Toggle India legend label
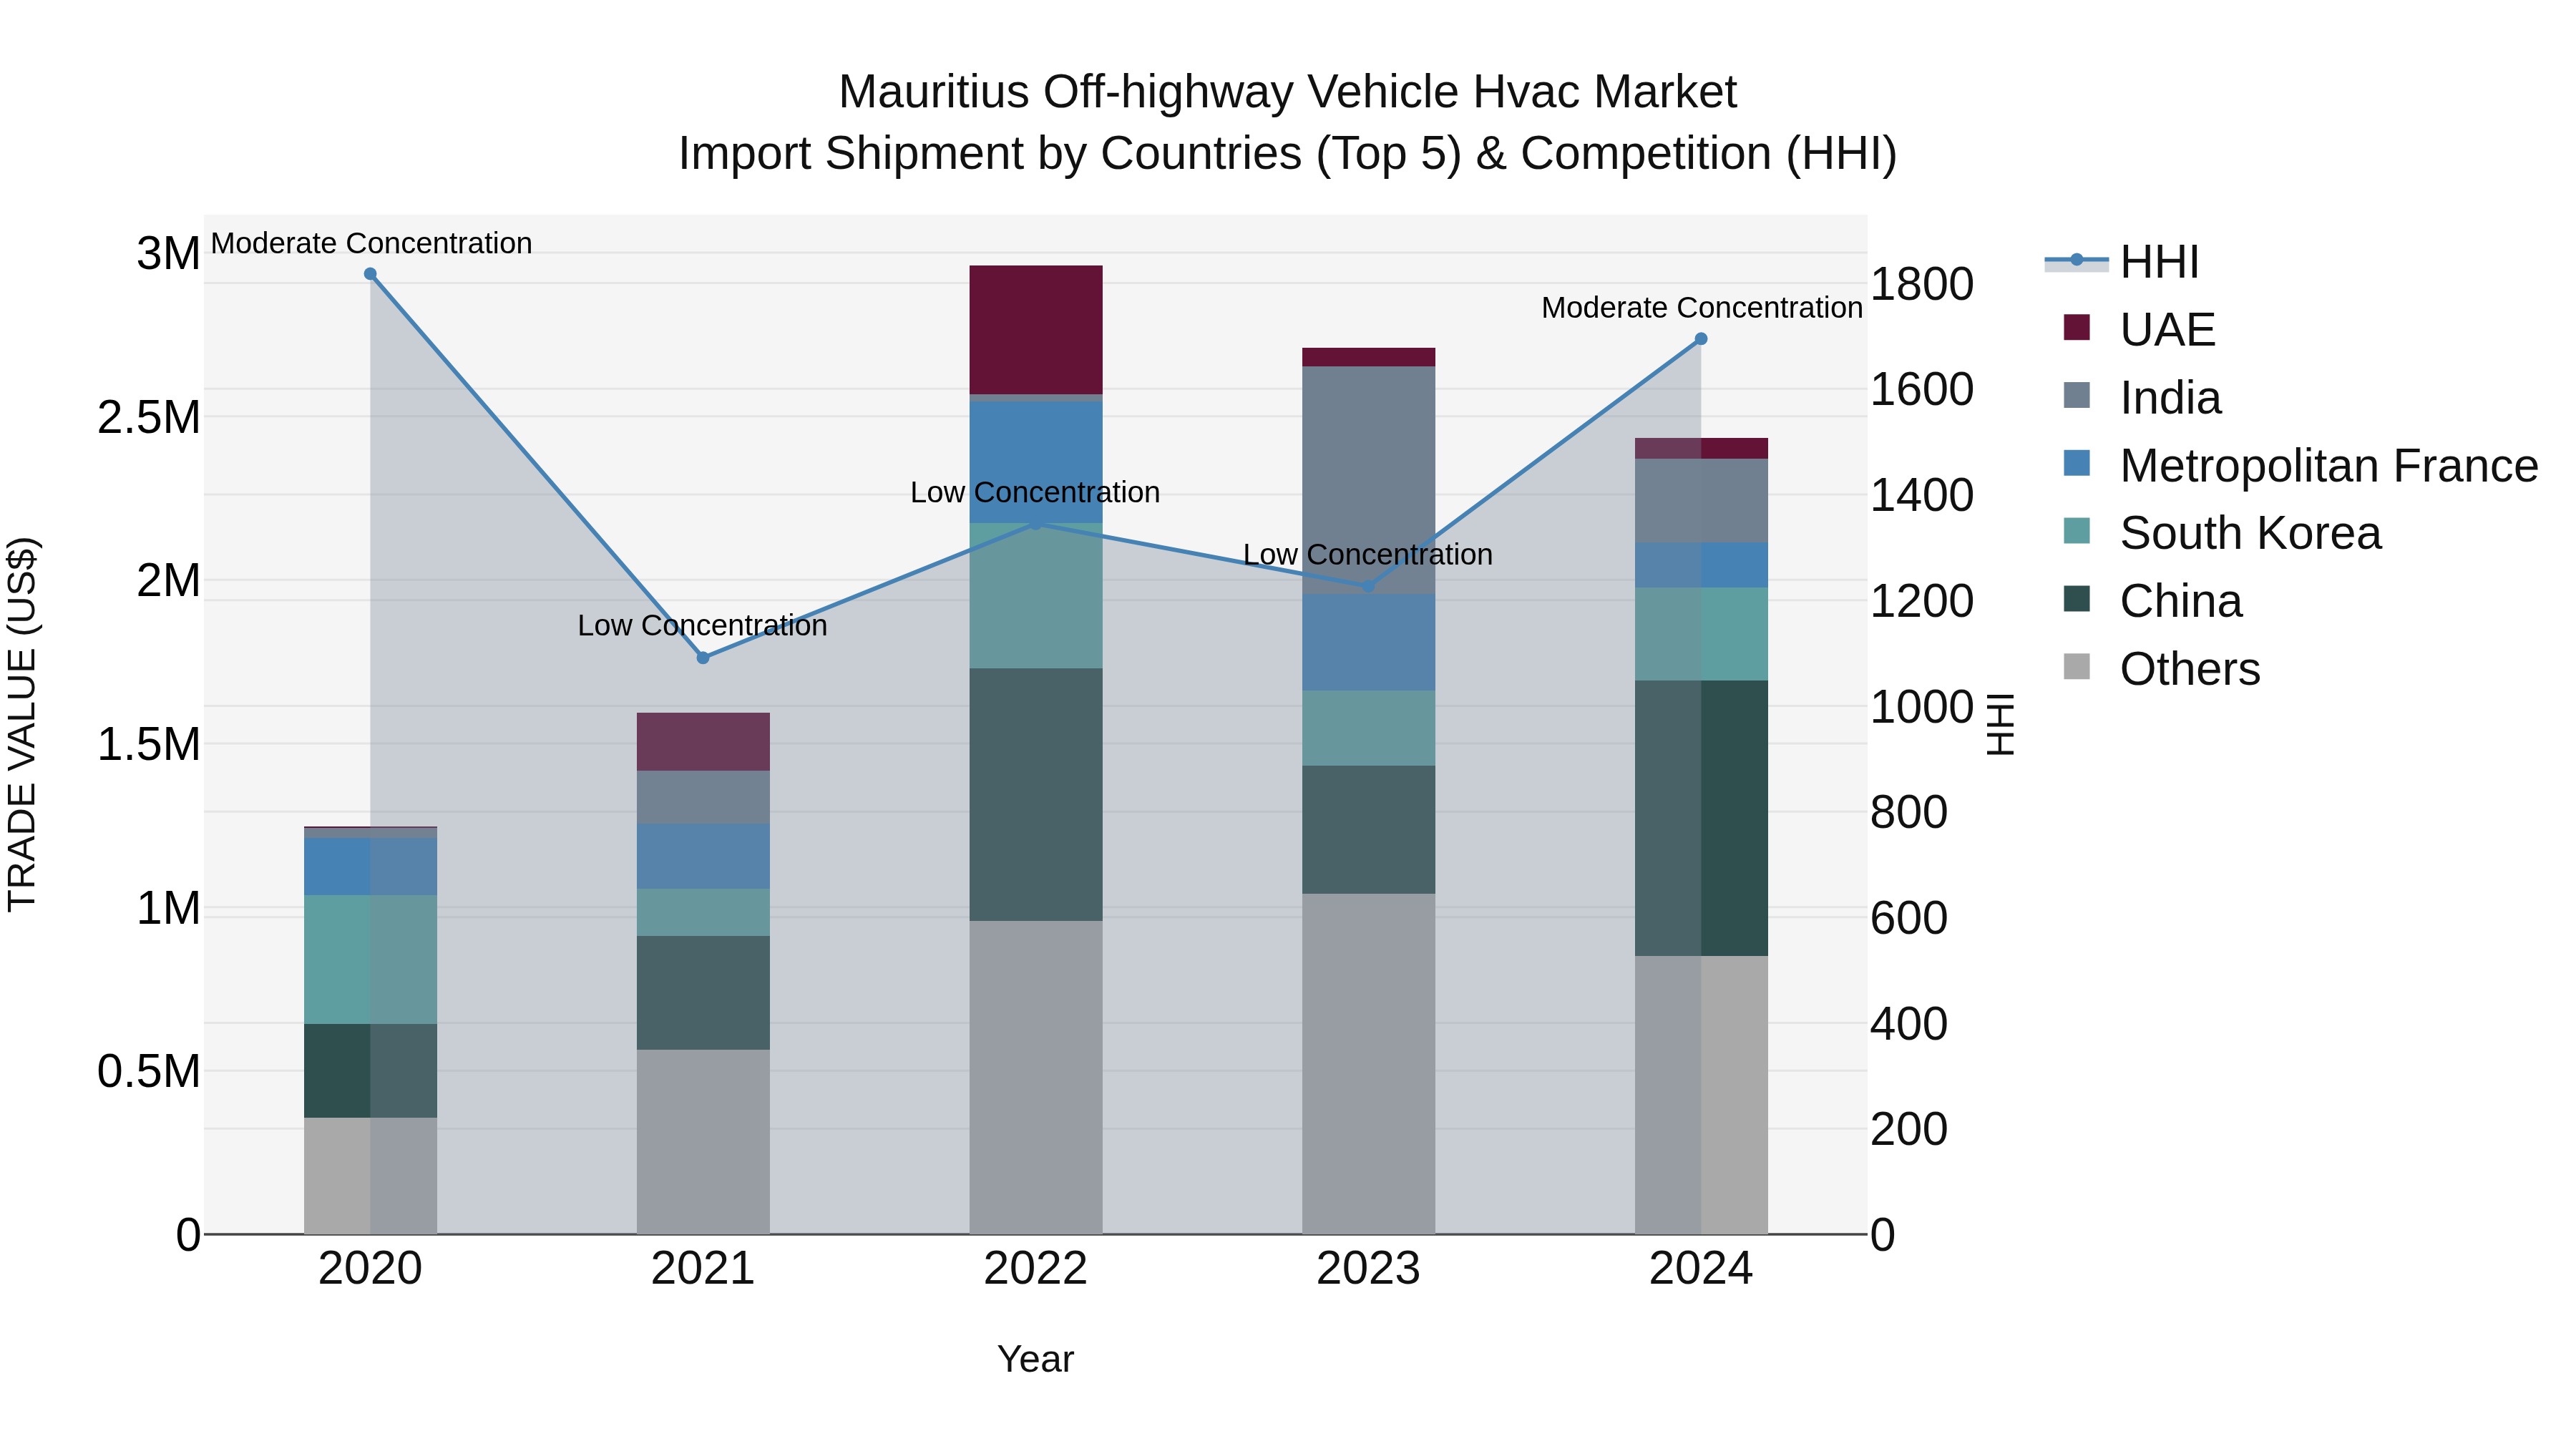Viewport: 2576px width, 1449px height. click(2170, 398)
